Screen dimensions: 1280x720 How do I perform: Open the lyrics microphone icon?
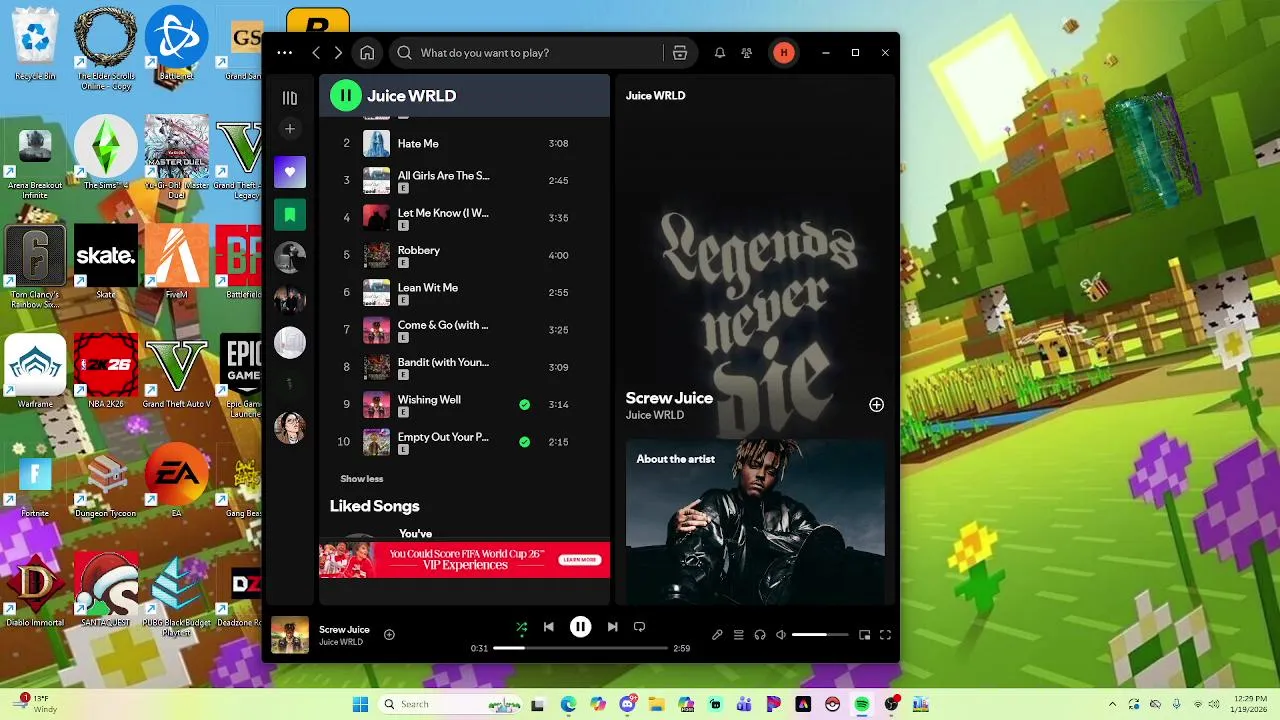[717, 635]
